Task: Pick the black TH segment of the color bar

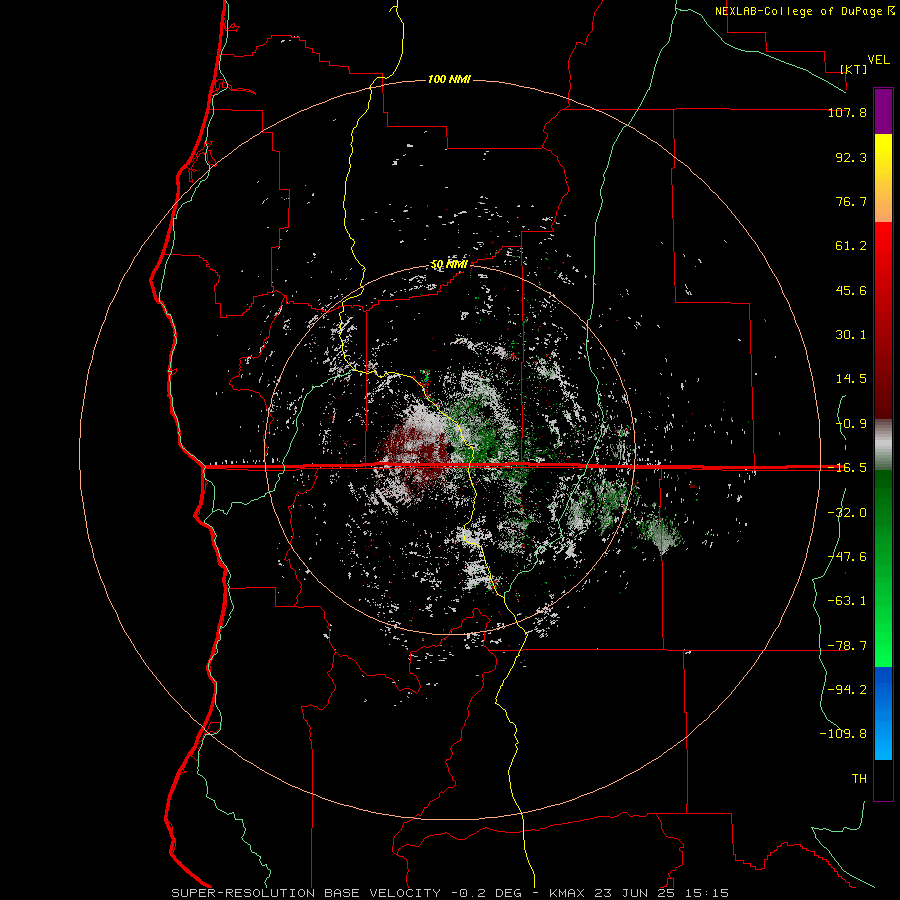Action: point(883,780)
